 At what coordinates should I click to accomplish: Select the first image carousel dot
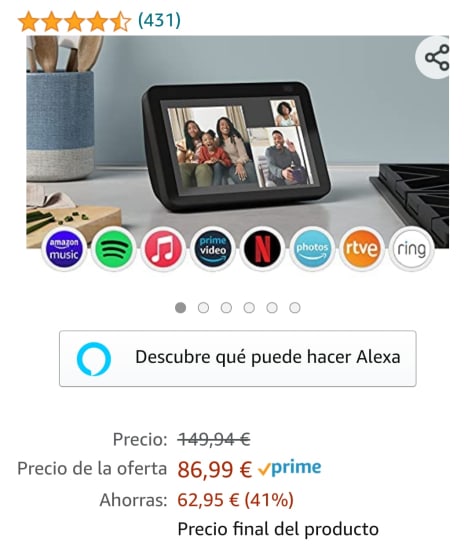(180, 307)
